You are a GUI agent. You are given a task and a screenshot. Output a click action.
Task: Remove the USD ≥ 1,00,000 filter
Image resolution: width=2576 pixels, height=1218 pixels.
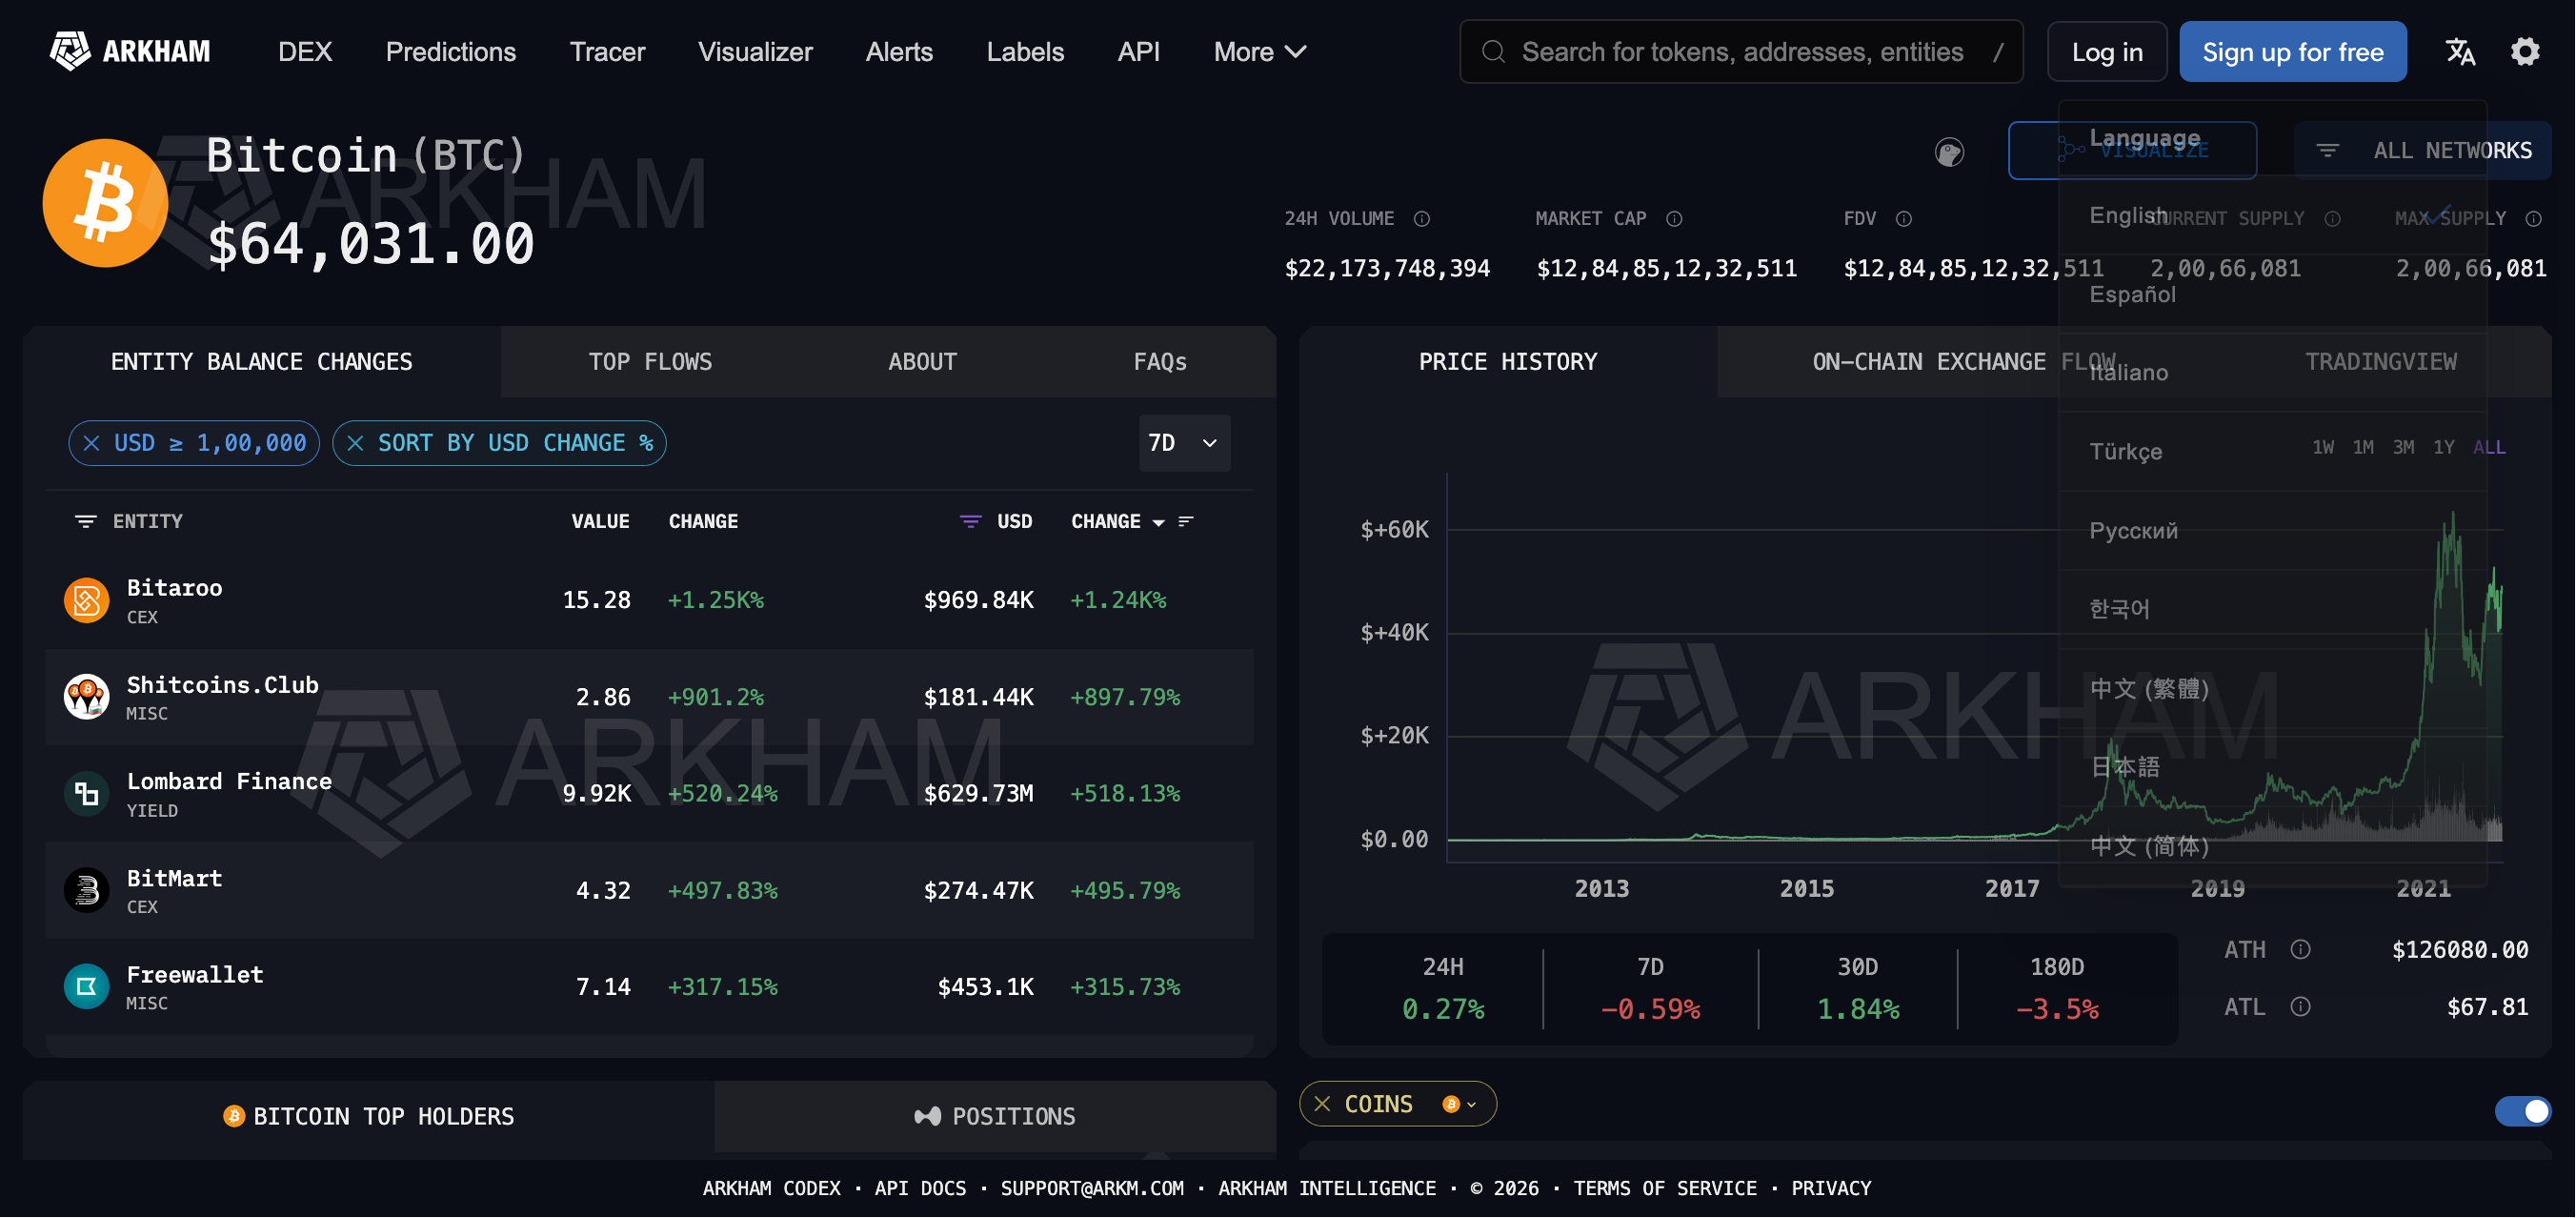[91, 443]
